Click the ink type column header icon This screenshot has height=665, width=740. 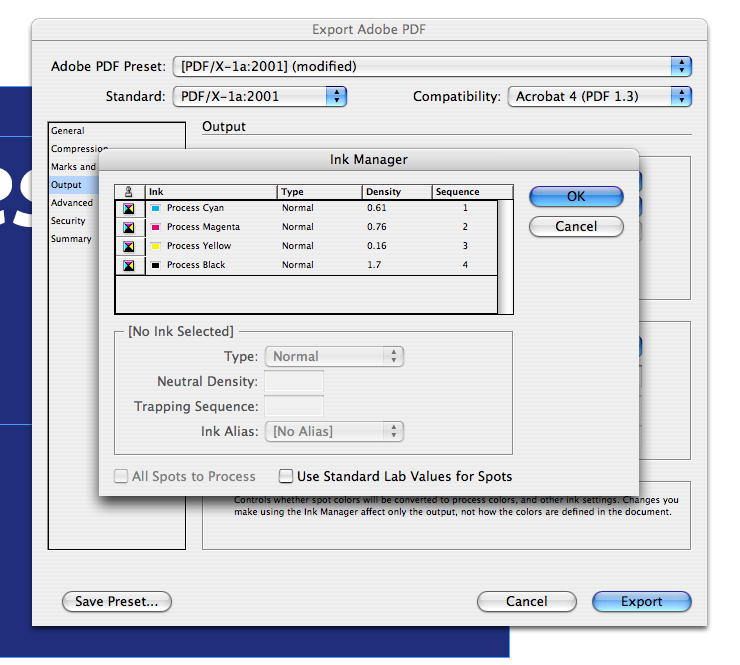coord(128,192)
